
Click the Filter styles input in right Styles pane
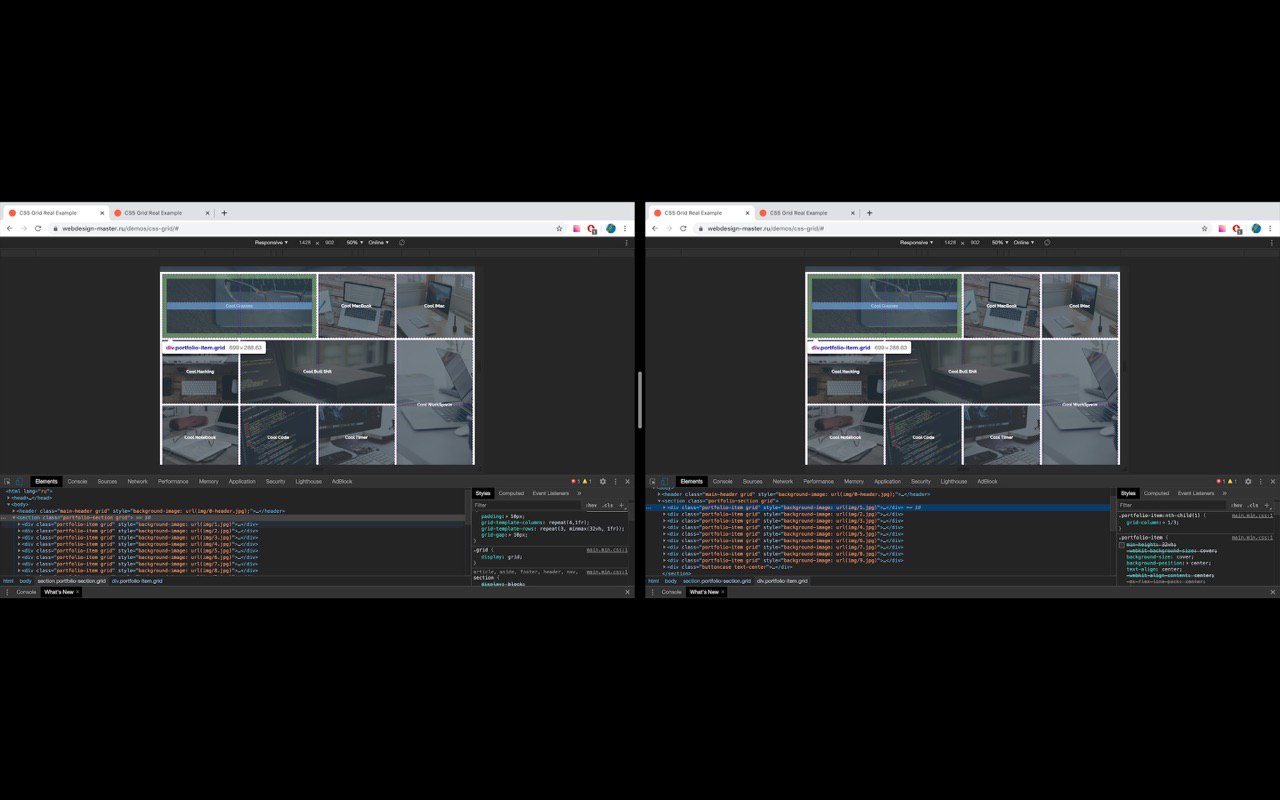click(1171, 505)
